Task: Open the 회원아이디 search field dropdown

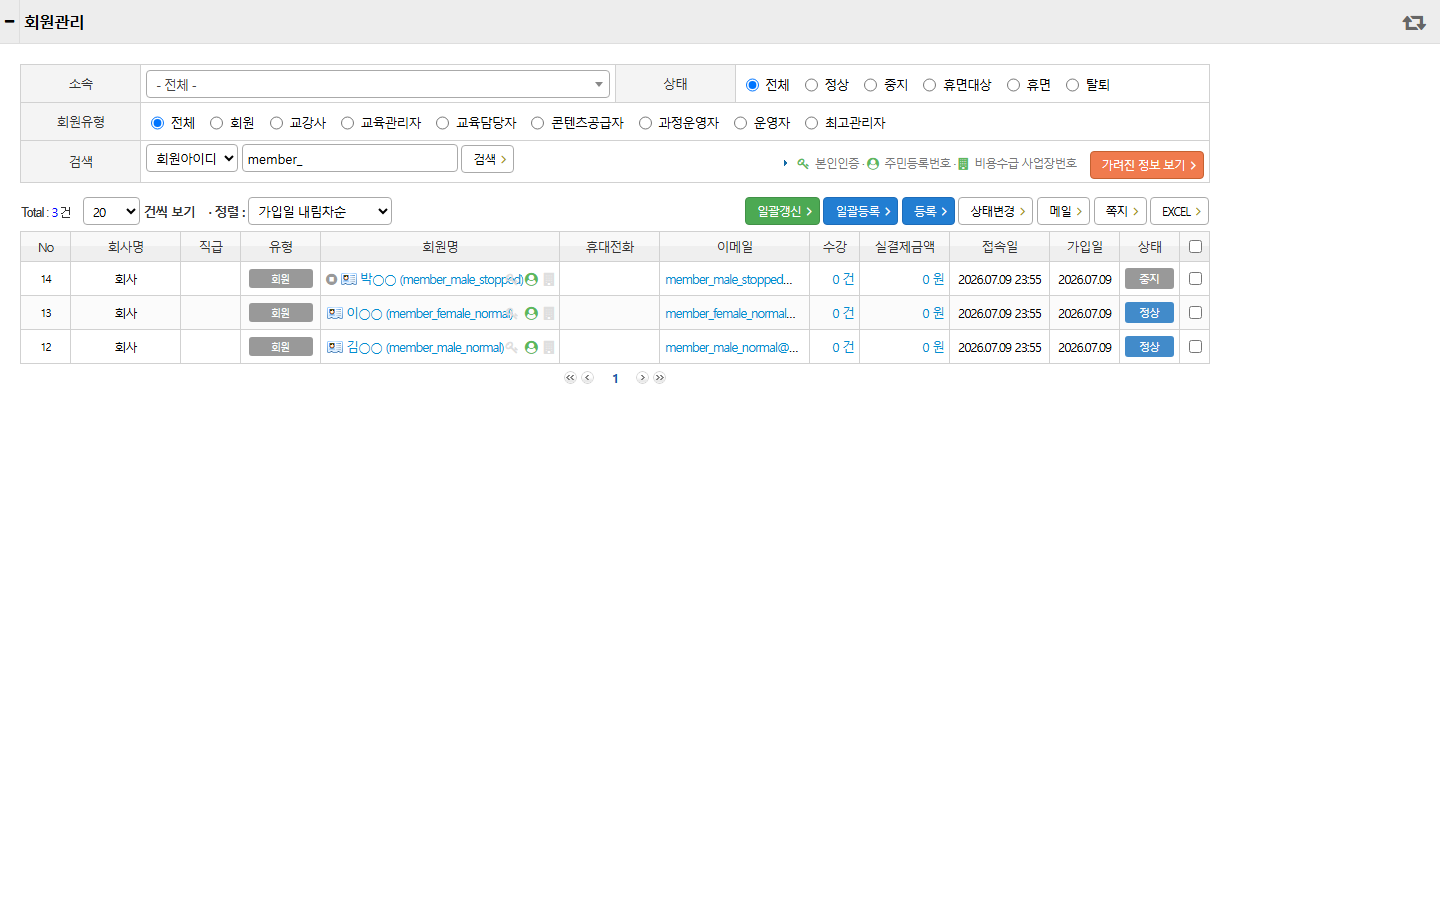Action: click(x=192, y=158)
